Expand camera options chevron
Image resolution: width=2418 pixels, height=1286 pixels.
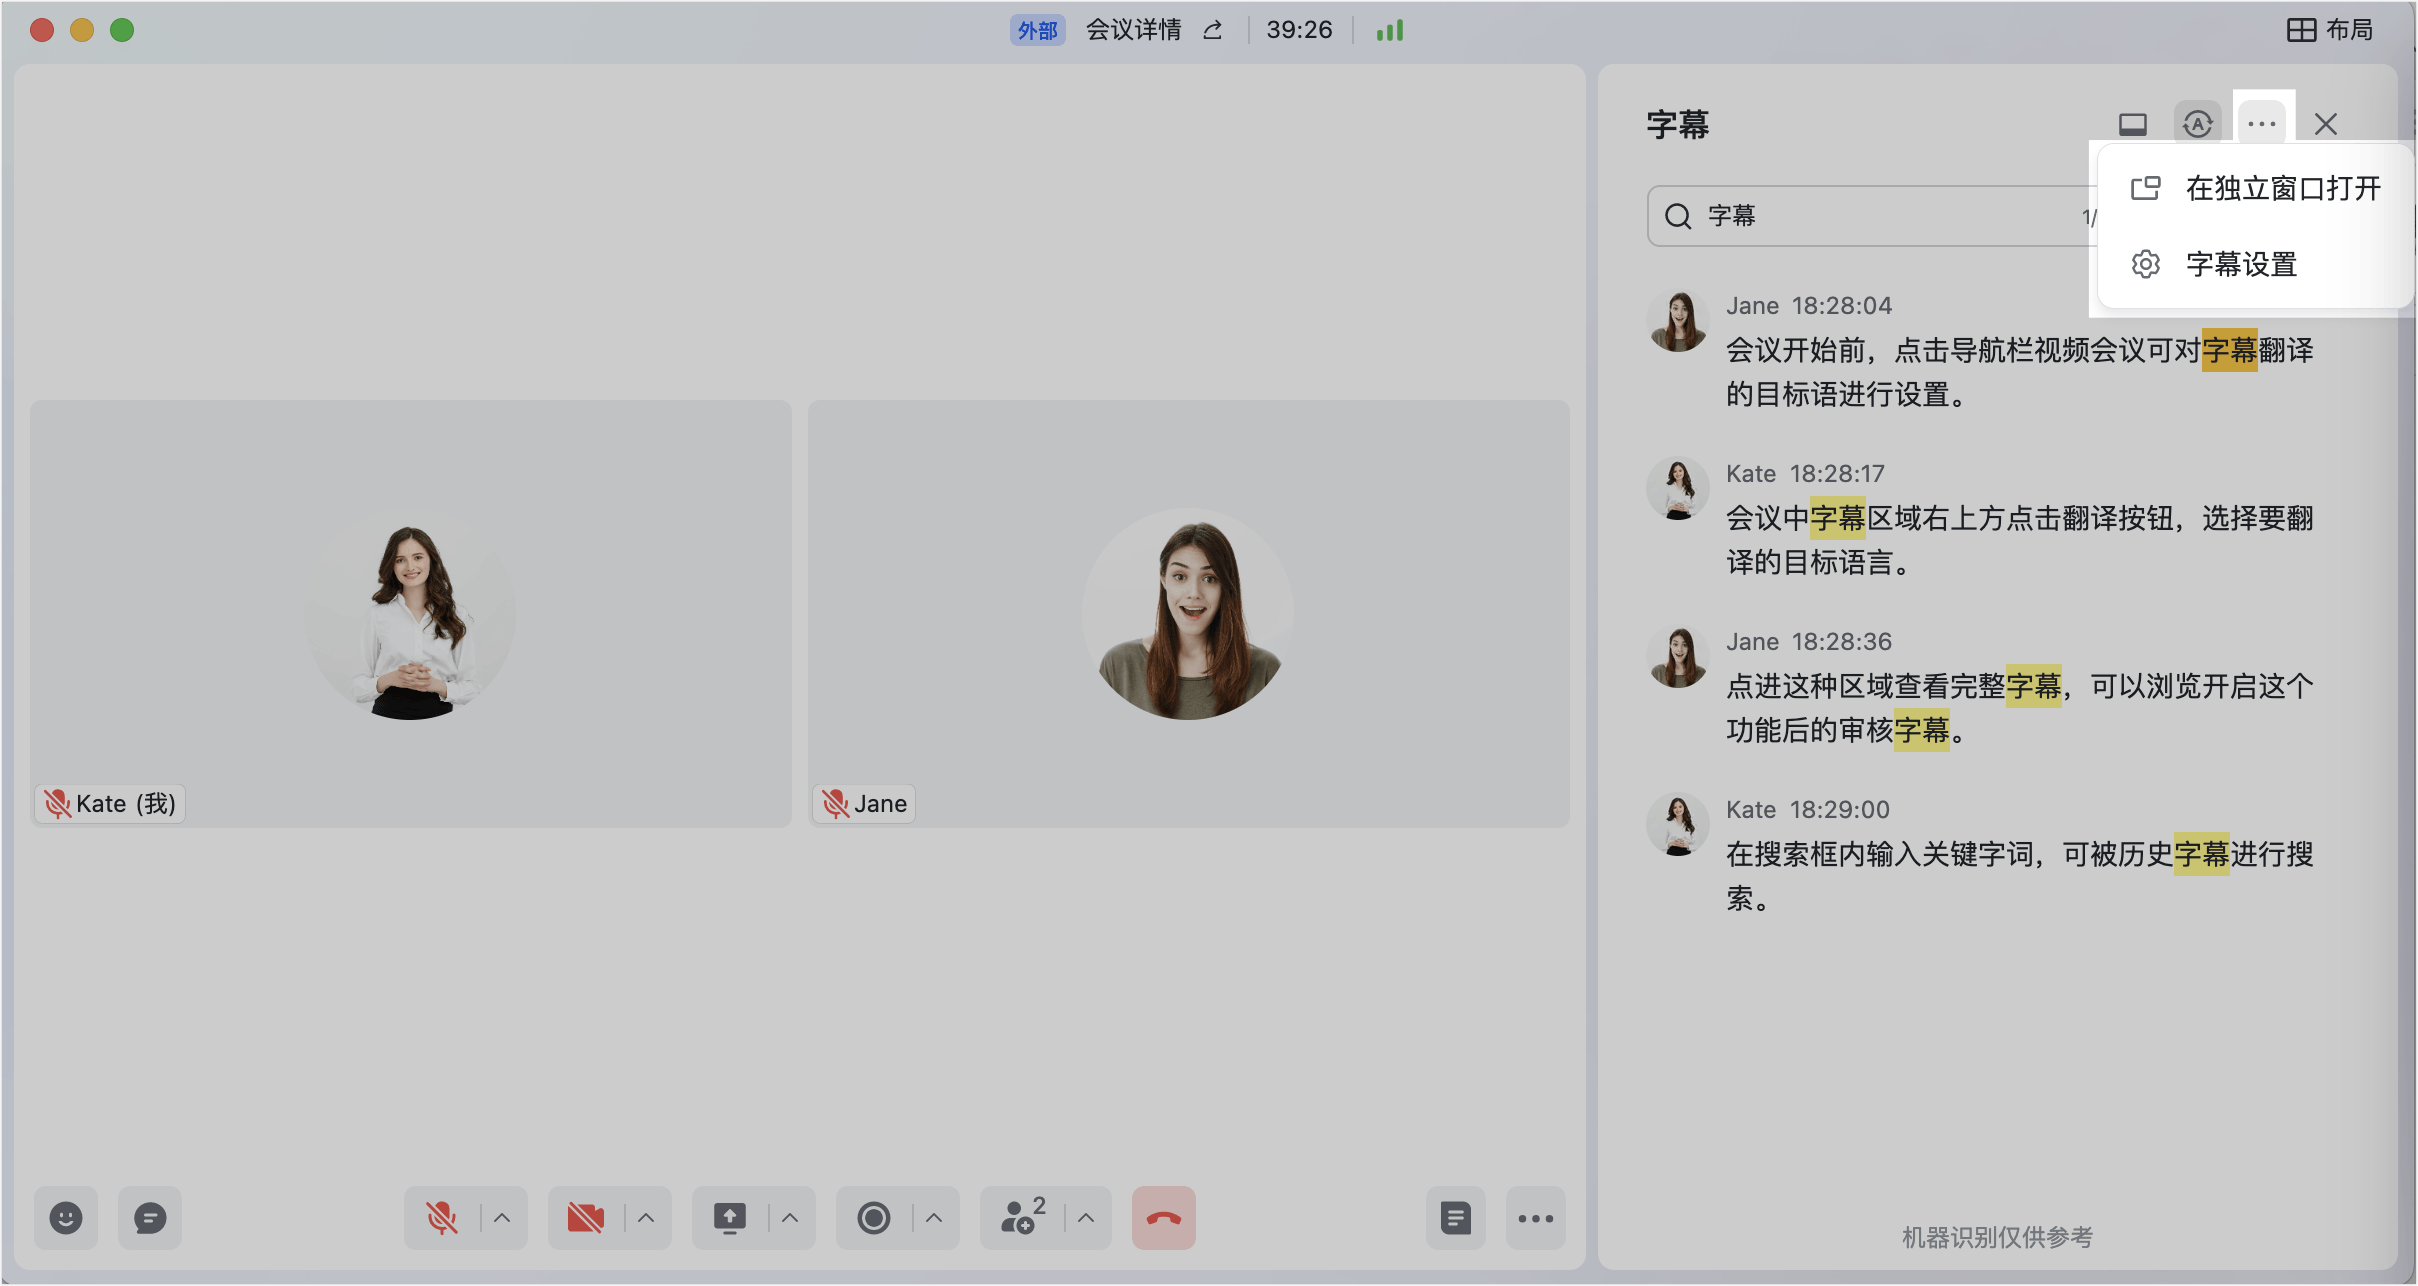pyautogui.click(x=646, y=1218)
